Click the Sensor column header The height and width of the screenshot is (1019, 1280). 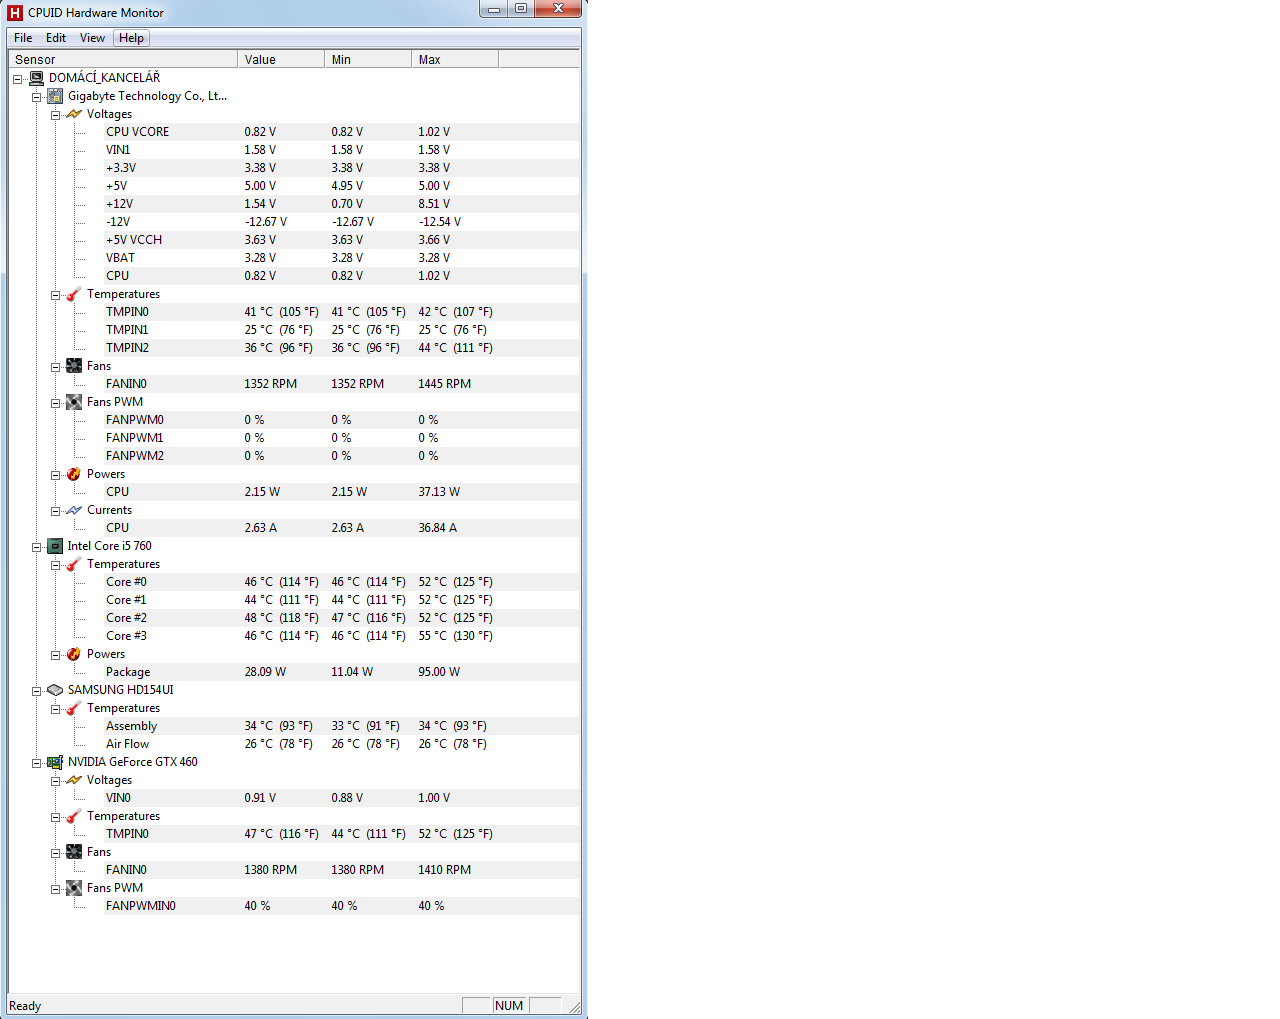point(123,59)
